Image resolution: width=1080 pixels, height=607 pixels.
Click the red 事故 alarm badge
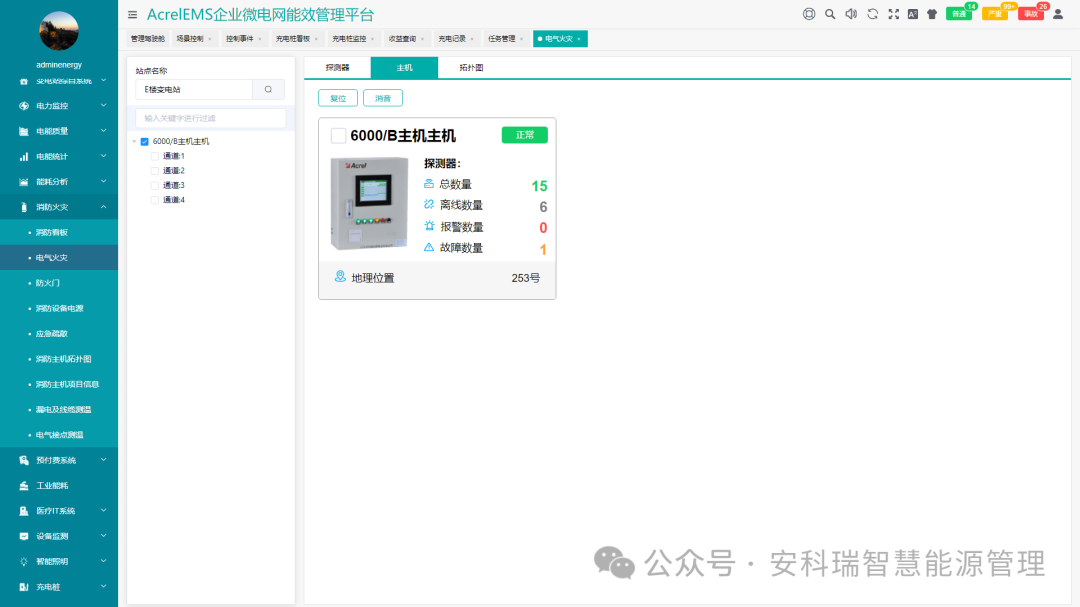click(1031, 14)
